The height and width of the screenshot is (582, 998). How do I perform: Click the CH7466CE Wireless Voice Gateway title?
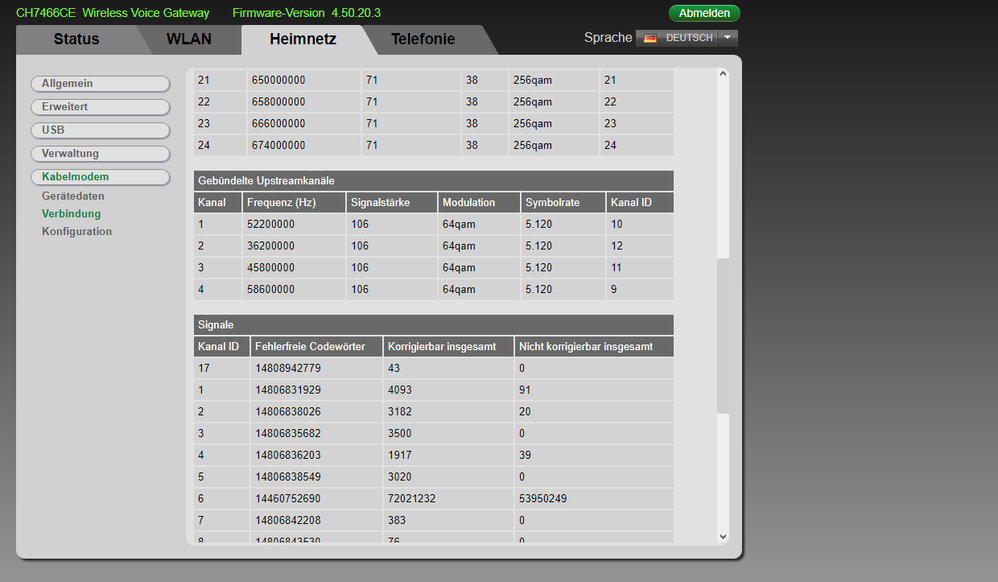tap(113, 13)
